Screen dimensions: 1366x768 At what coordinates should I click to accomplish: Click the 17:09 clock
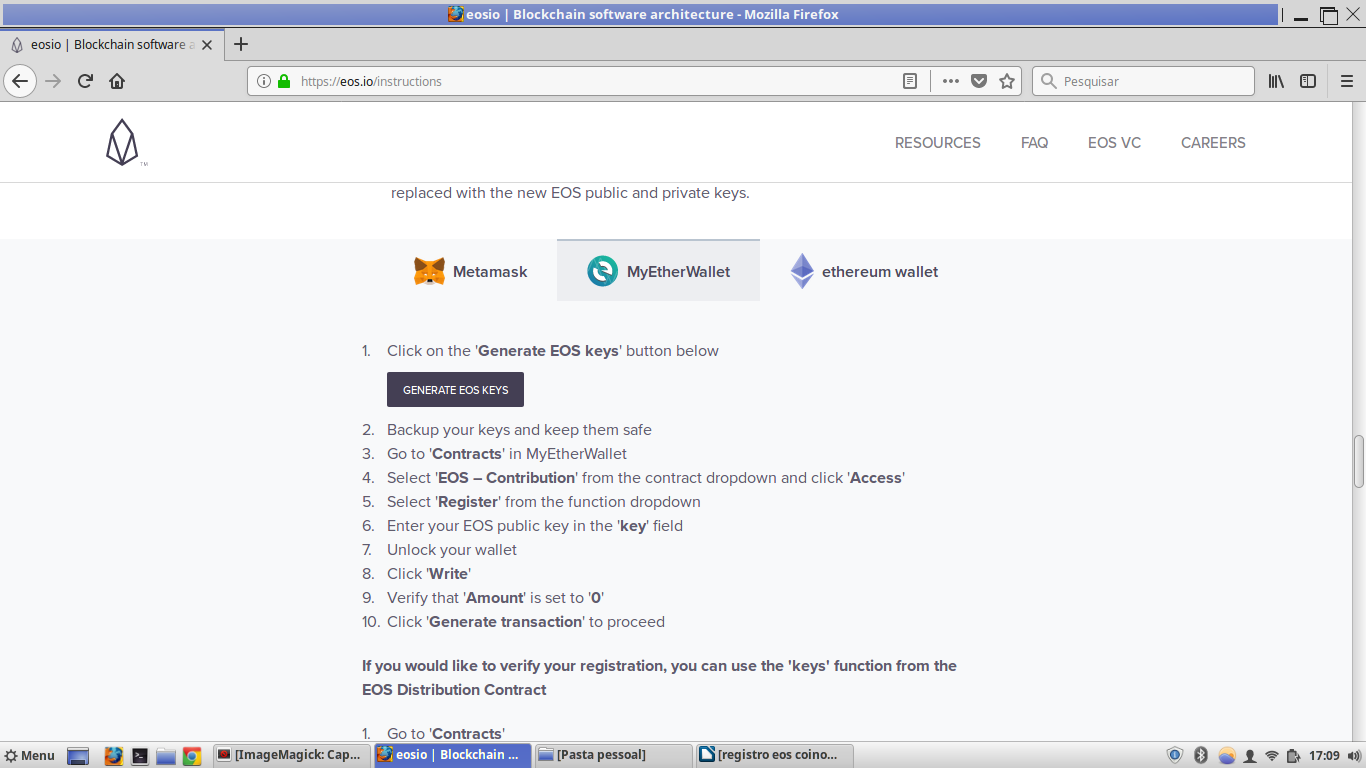pos(1324,755)
